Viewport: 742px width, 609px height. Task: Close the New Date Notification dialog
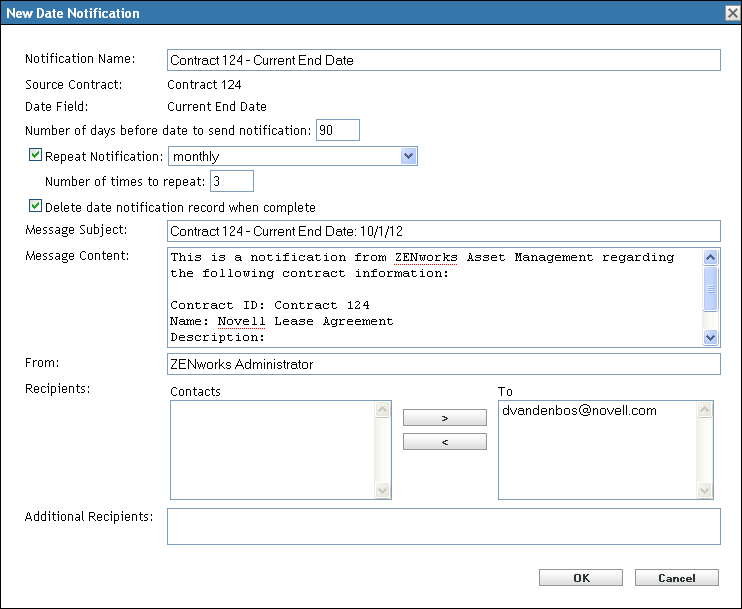(731, 13)
